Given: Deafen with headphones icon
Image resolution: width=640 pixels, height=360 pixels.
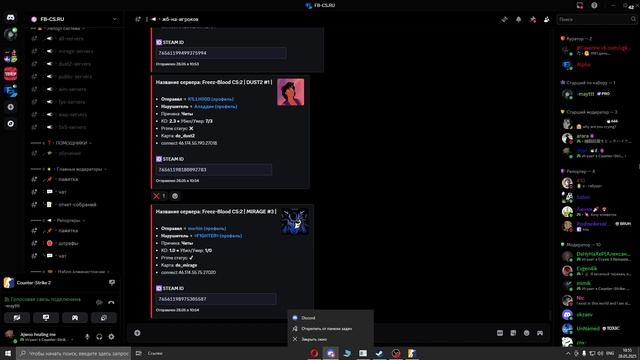Looking at the screenshot, I should click(x=99, y=337).
